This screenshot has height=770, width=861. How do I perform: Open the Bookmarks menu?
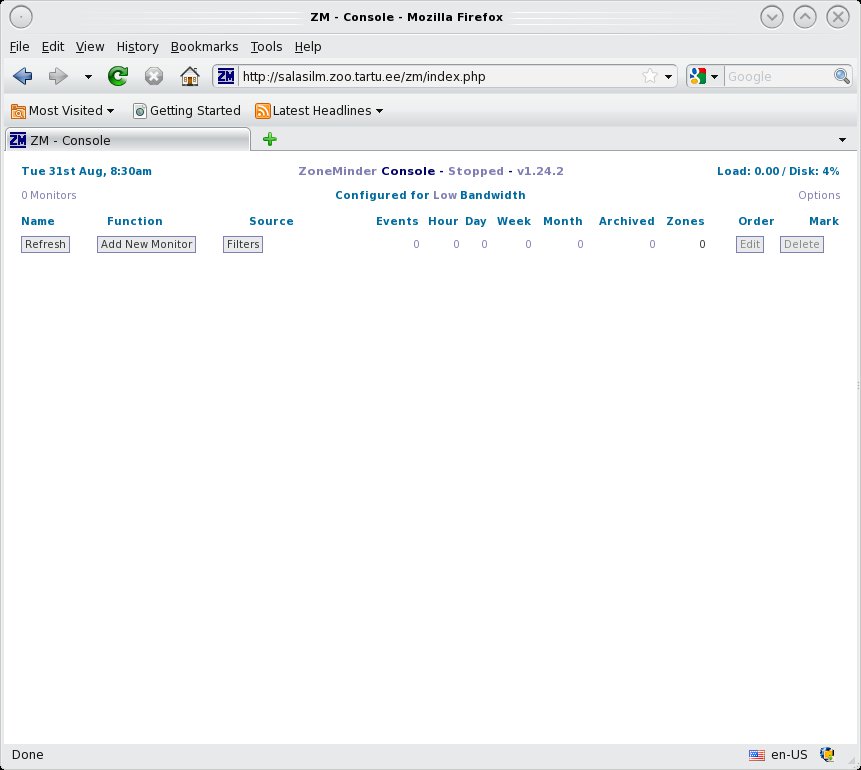tap(204, 46)
